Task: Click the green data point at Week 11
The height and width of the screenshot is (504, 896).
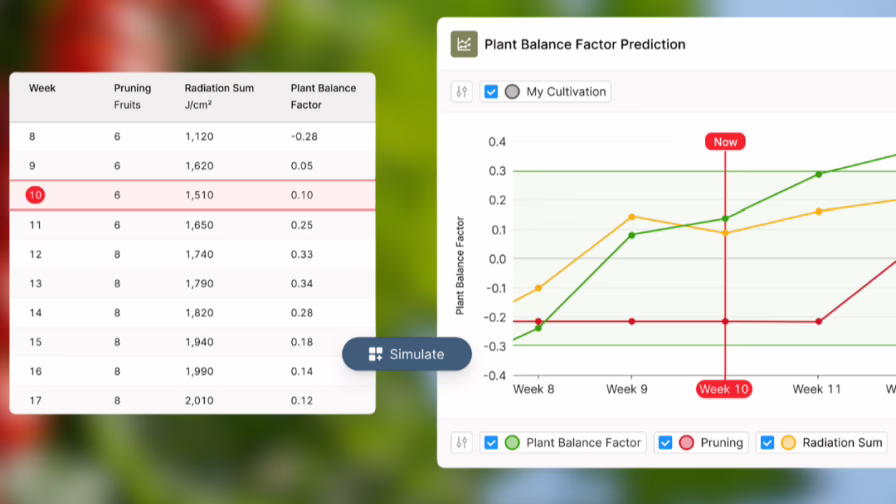Action: coord(819,174)
